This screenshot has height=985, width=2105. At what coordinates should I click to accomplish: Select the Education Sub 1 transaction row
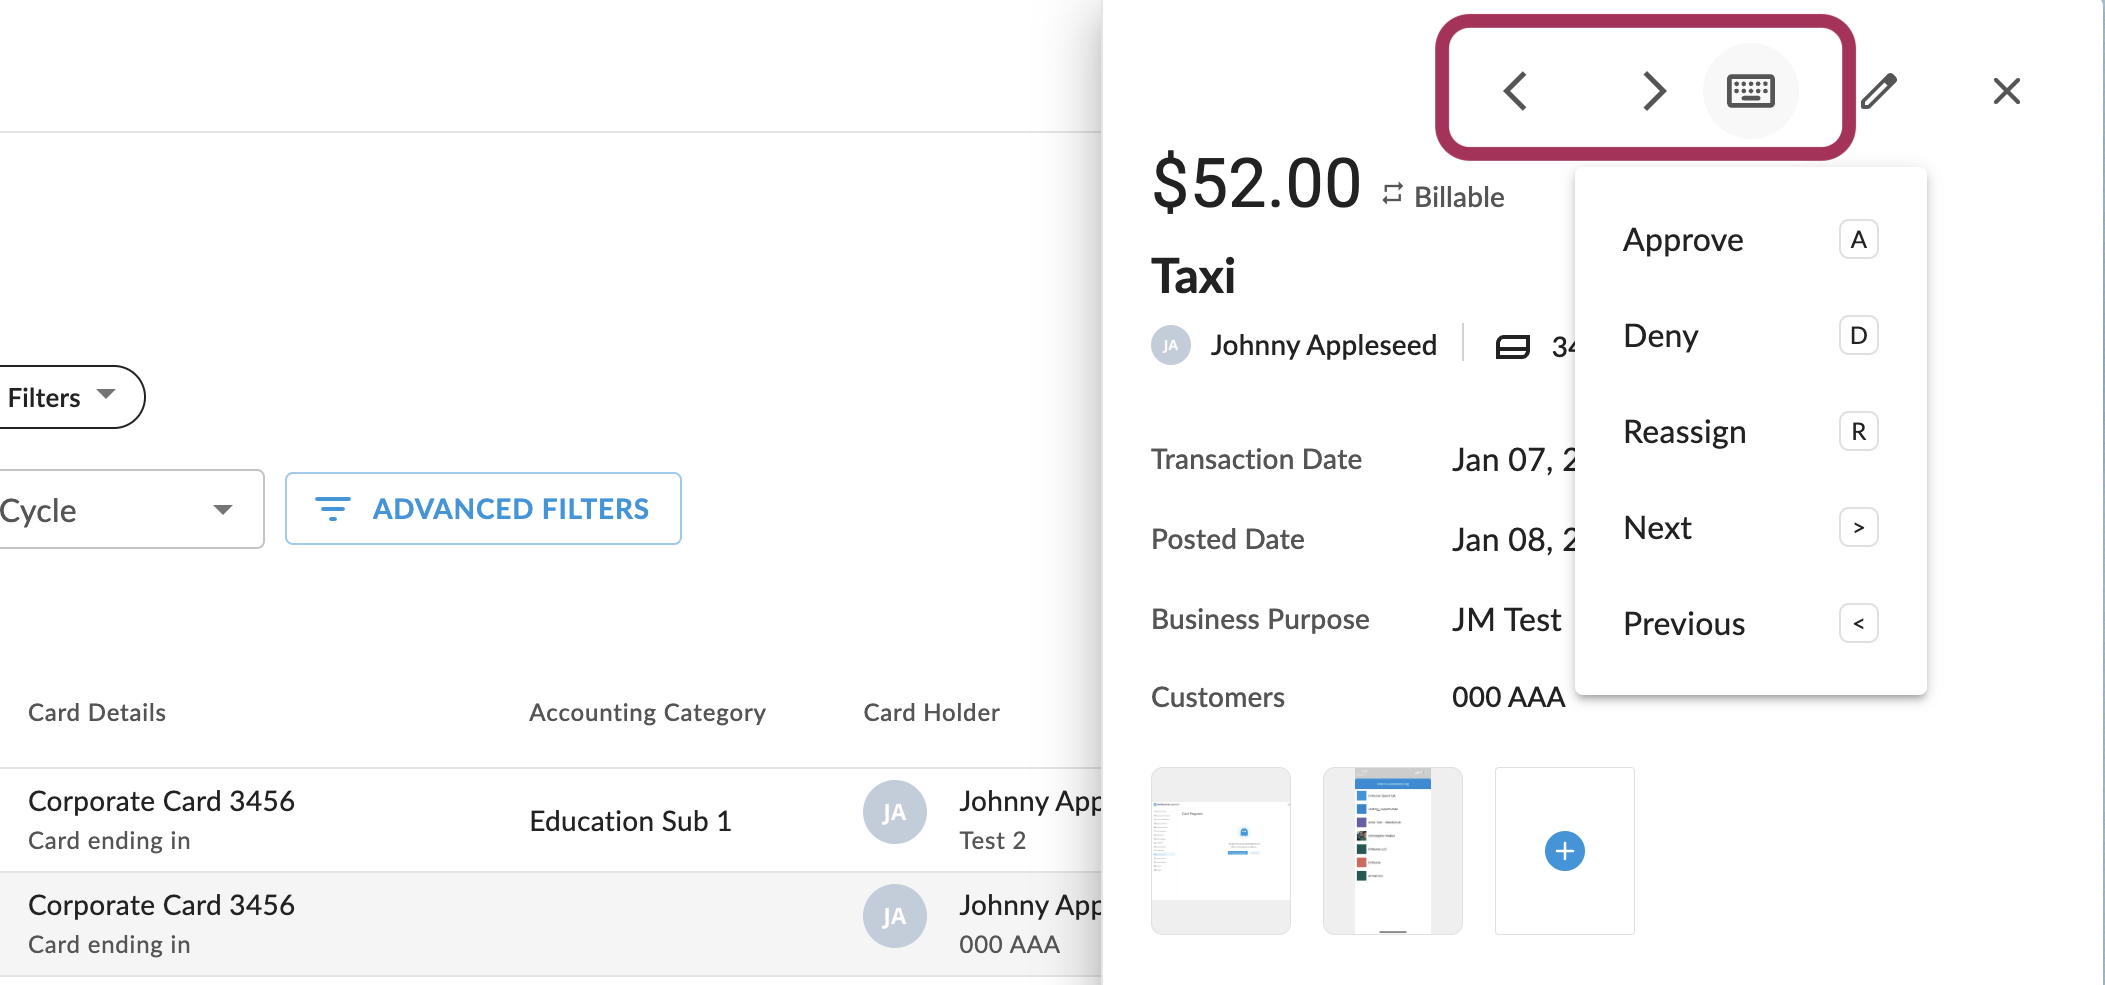[550, 820]
